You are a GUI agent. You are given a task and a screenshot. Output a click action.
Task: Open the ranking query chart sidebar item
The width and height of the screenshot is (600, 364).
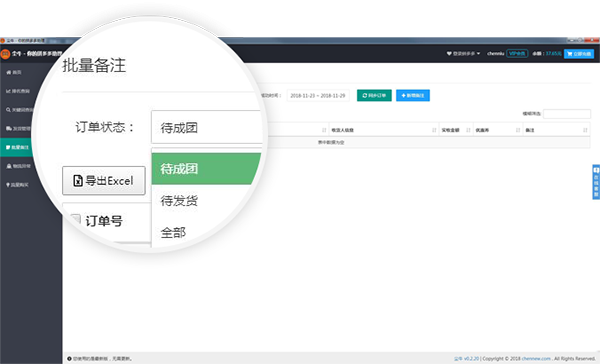point(18,91)
